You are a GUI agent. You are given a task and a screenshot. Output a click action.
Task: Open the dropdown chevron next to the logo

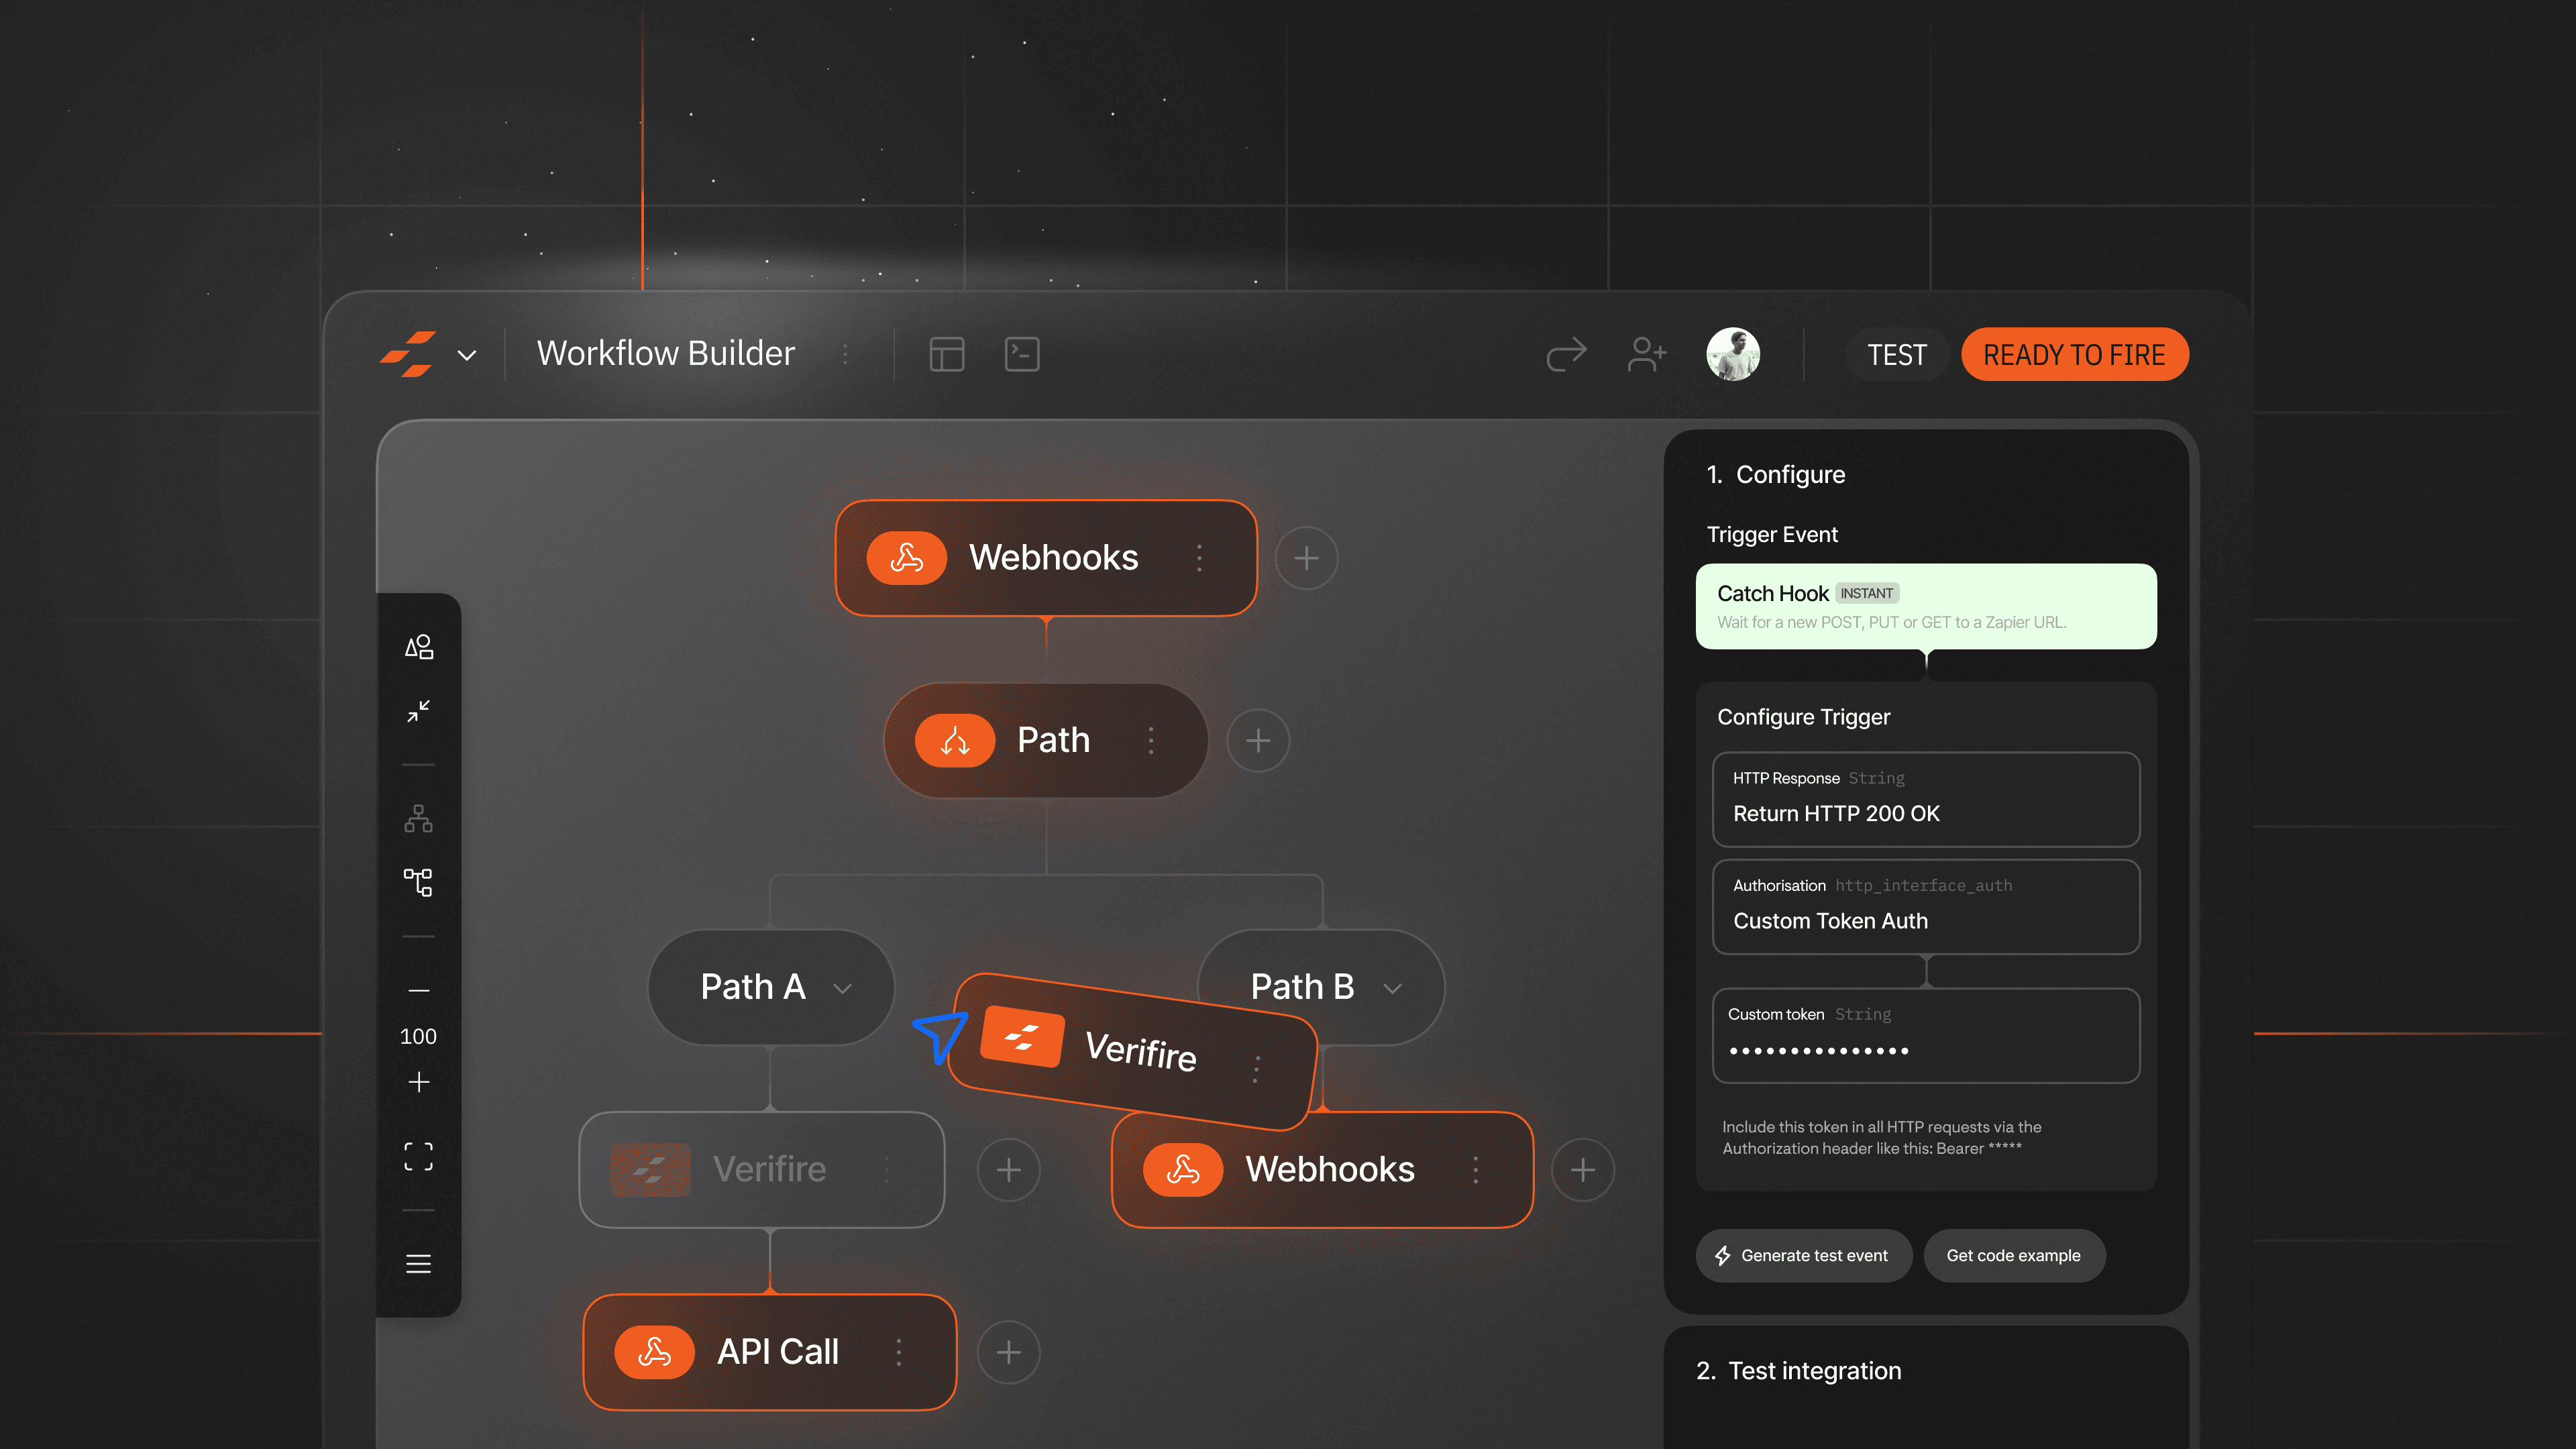pyautogui.click(x=467, y=355)
